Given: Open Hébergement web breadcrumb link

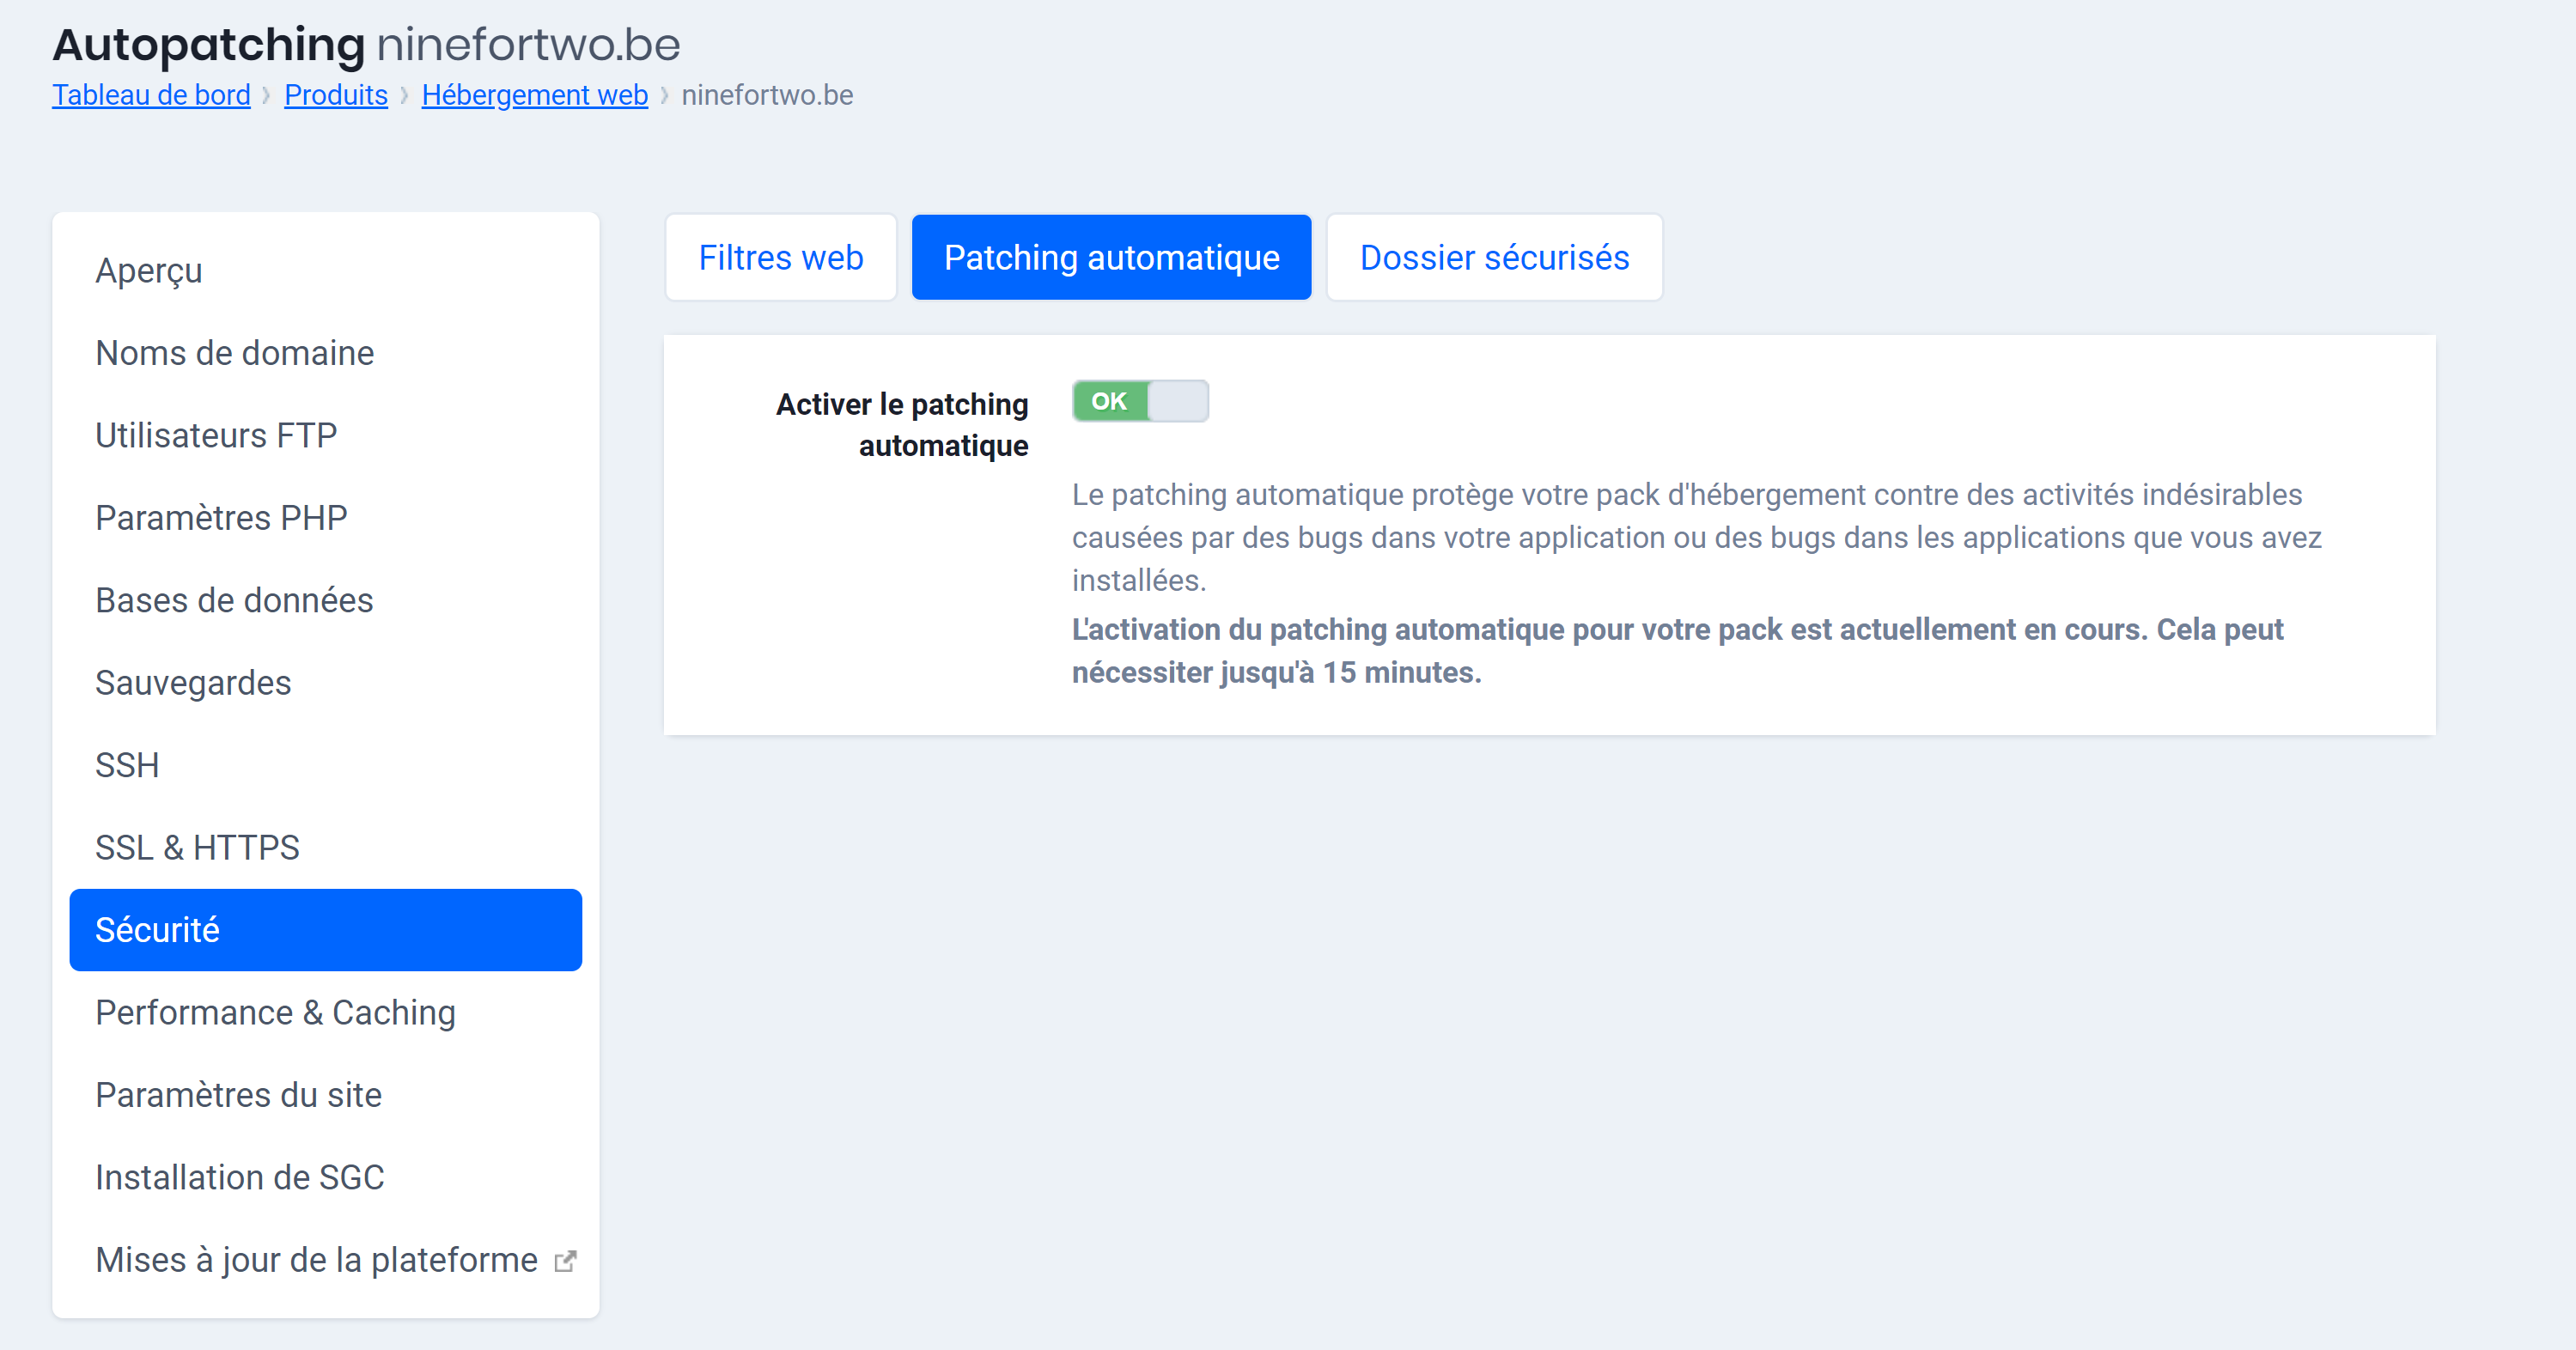Looking at the screenshot, I should 534,95.
